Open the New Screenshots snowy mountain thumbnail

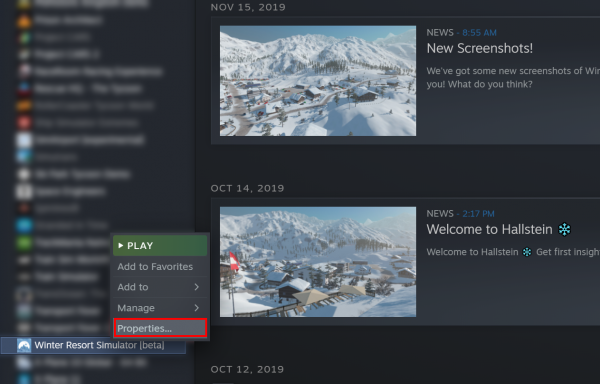[318, 81]
